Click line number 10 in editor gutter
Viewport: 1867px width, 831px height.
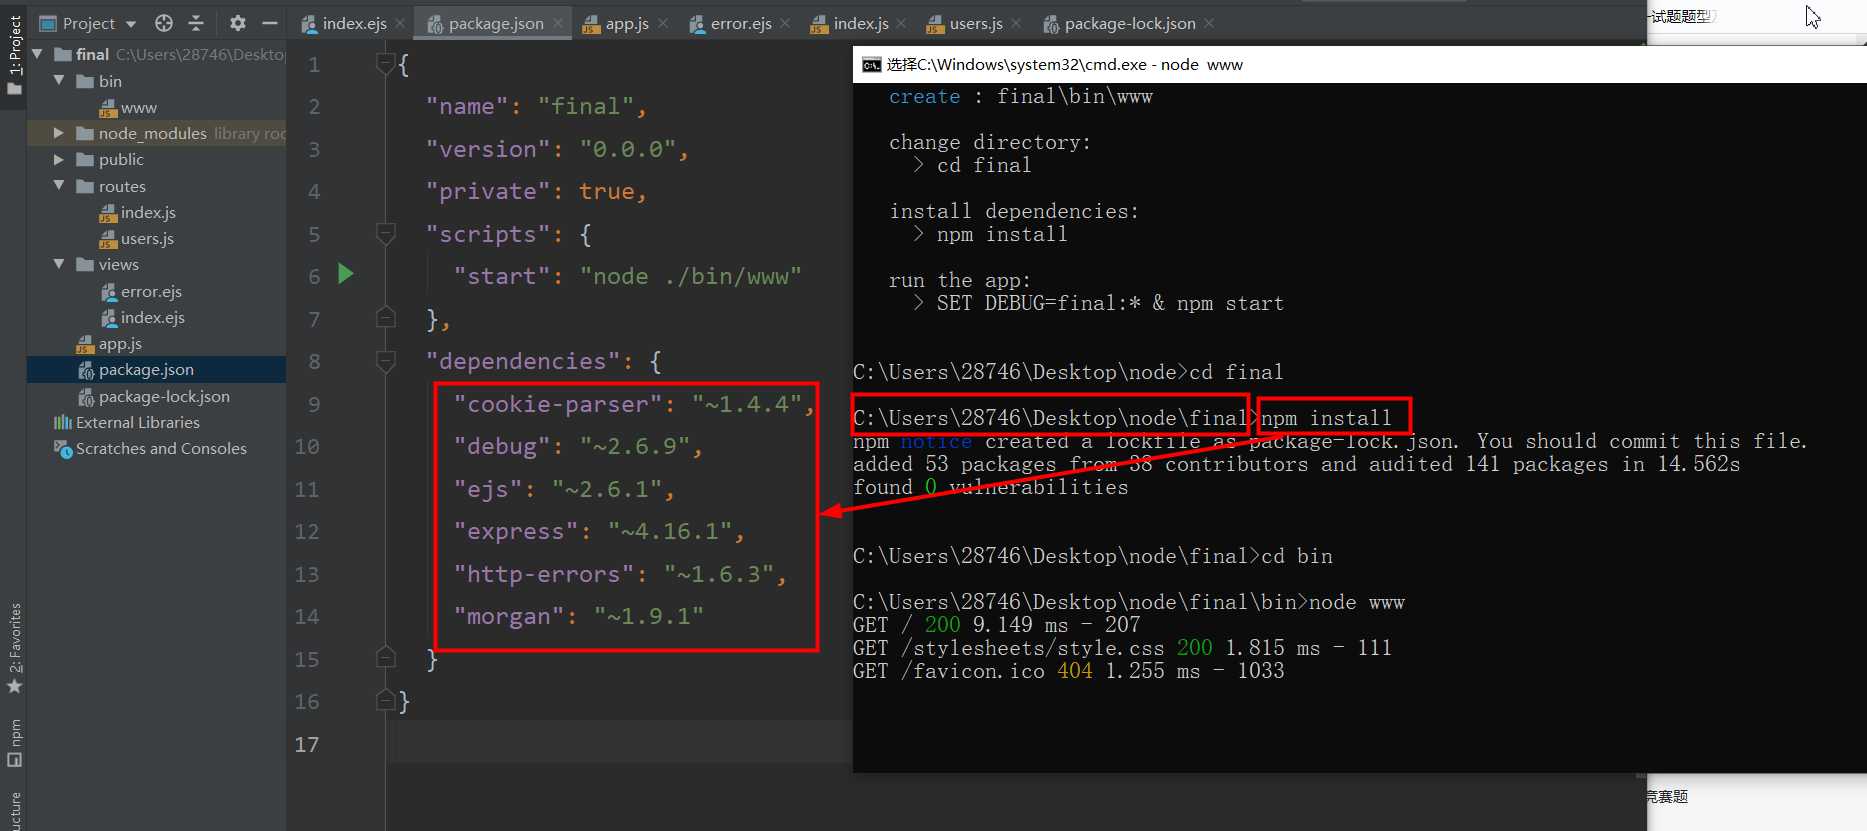click(x=307, y=446)
